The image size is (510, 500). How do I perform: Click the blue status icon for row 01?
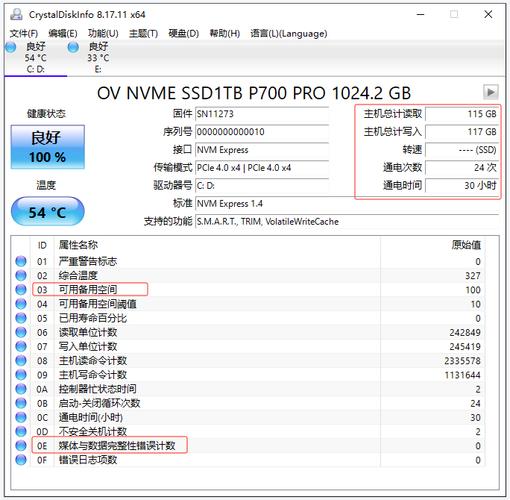21,261
